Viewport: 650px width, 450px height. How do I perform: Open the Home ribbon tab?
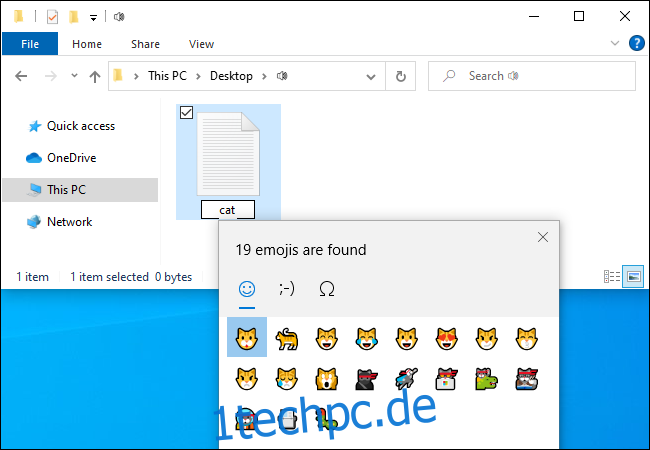[87, 44]
